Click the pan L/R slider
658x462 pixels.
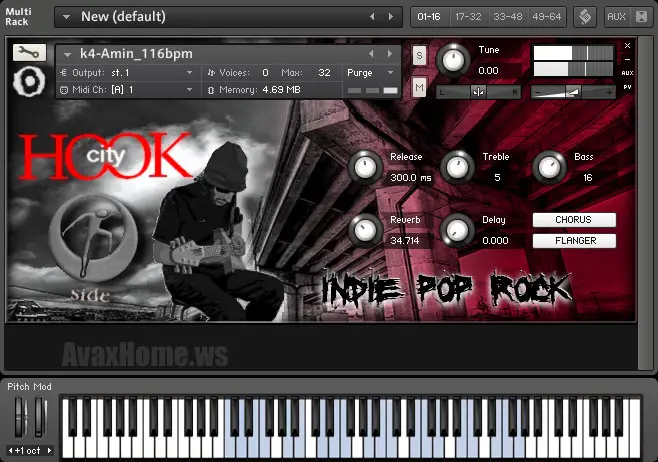[478, 92]
